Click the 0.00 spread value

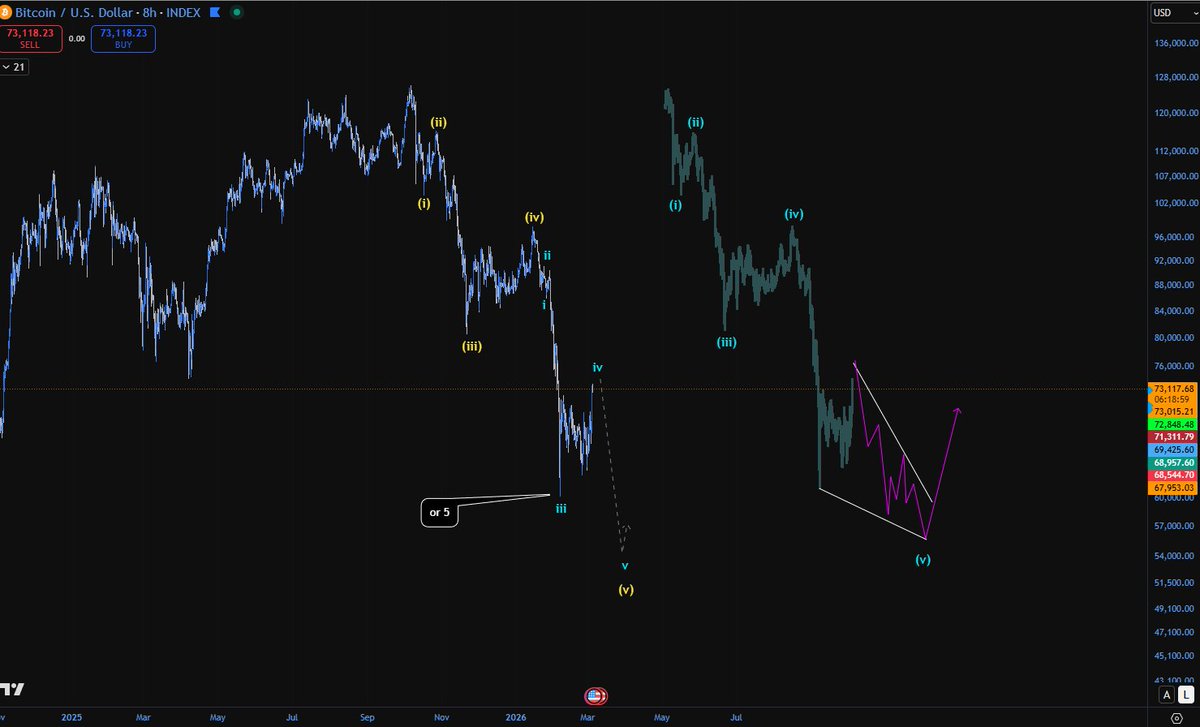(76, 39)
